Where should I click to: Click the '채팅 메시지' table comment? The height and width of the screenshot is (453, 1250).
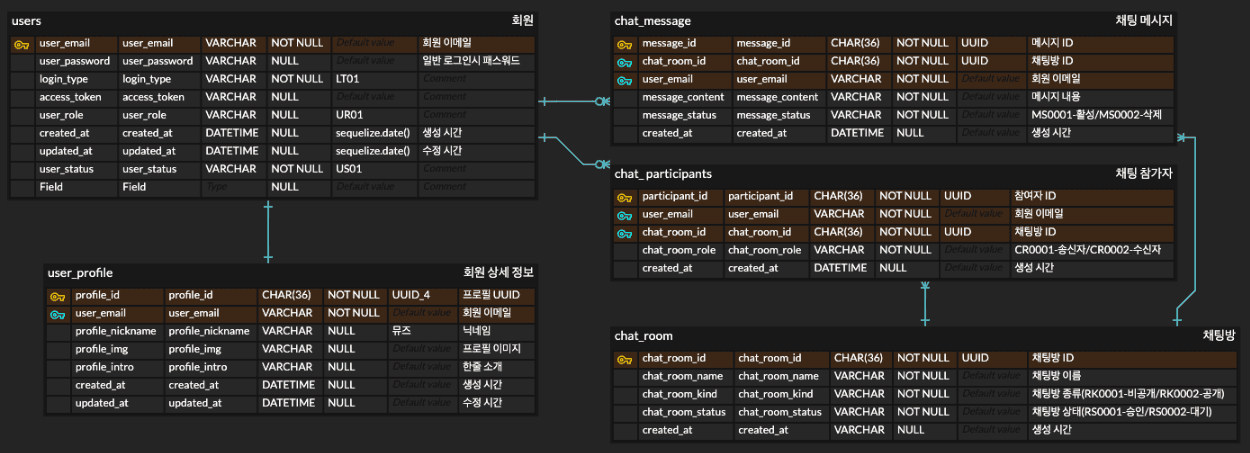click(1144, 21)
